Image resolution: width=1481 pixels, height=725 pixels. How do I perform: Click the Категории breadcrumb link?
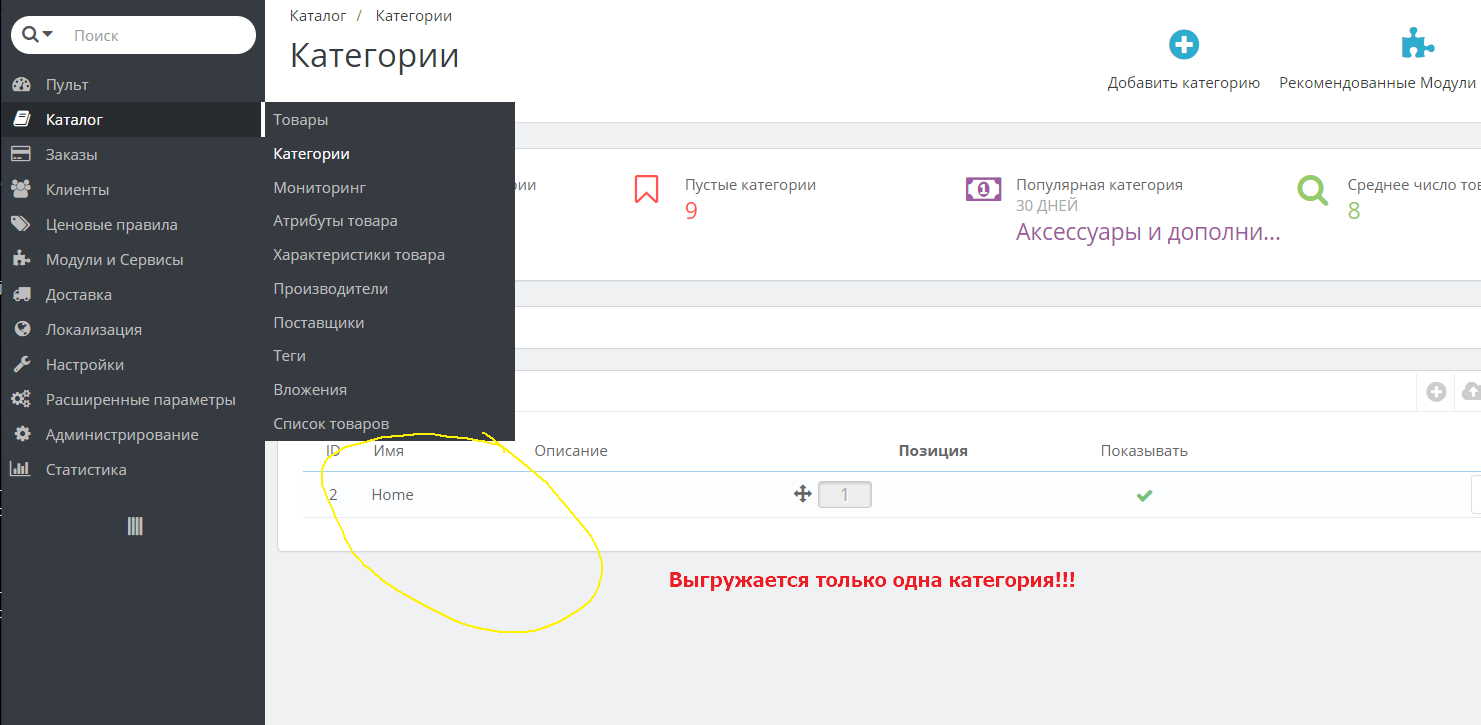414,16
